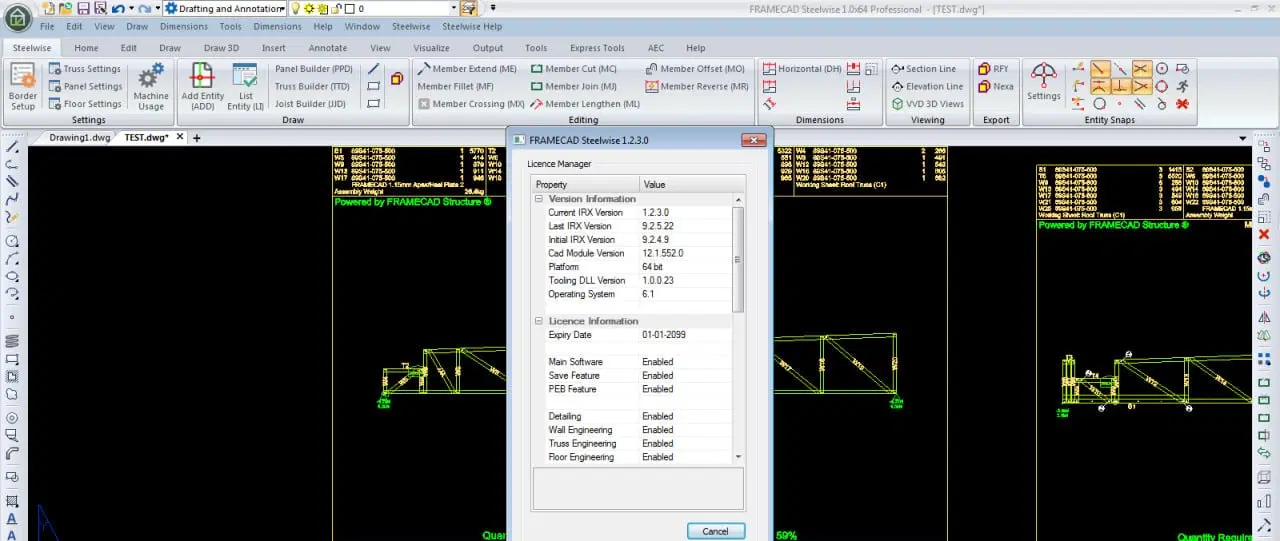
Task: Click Truss Builder (TTD)
Action: [312, 86]
